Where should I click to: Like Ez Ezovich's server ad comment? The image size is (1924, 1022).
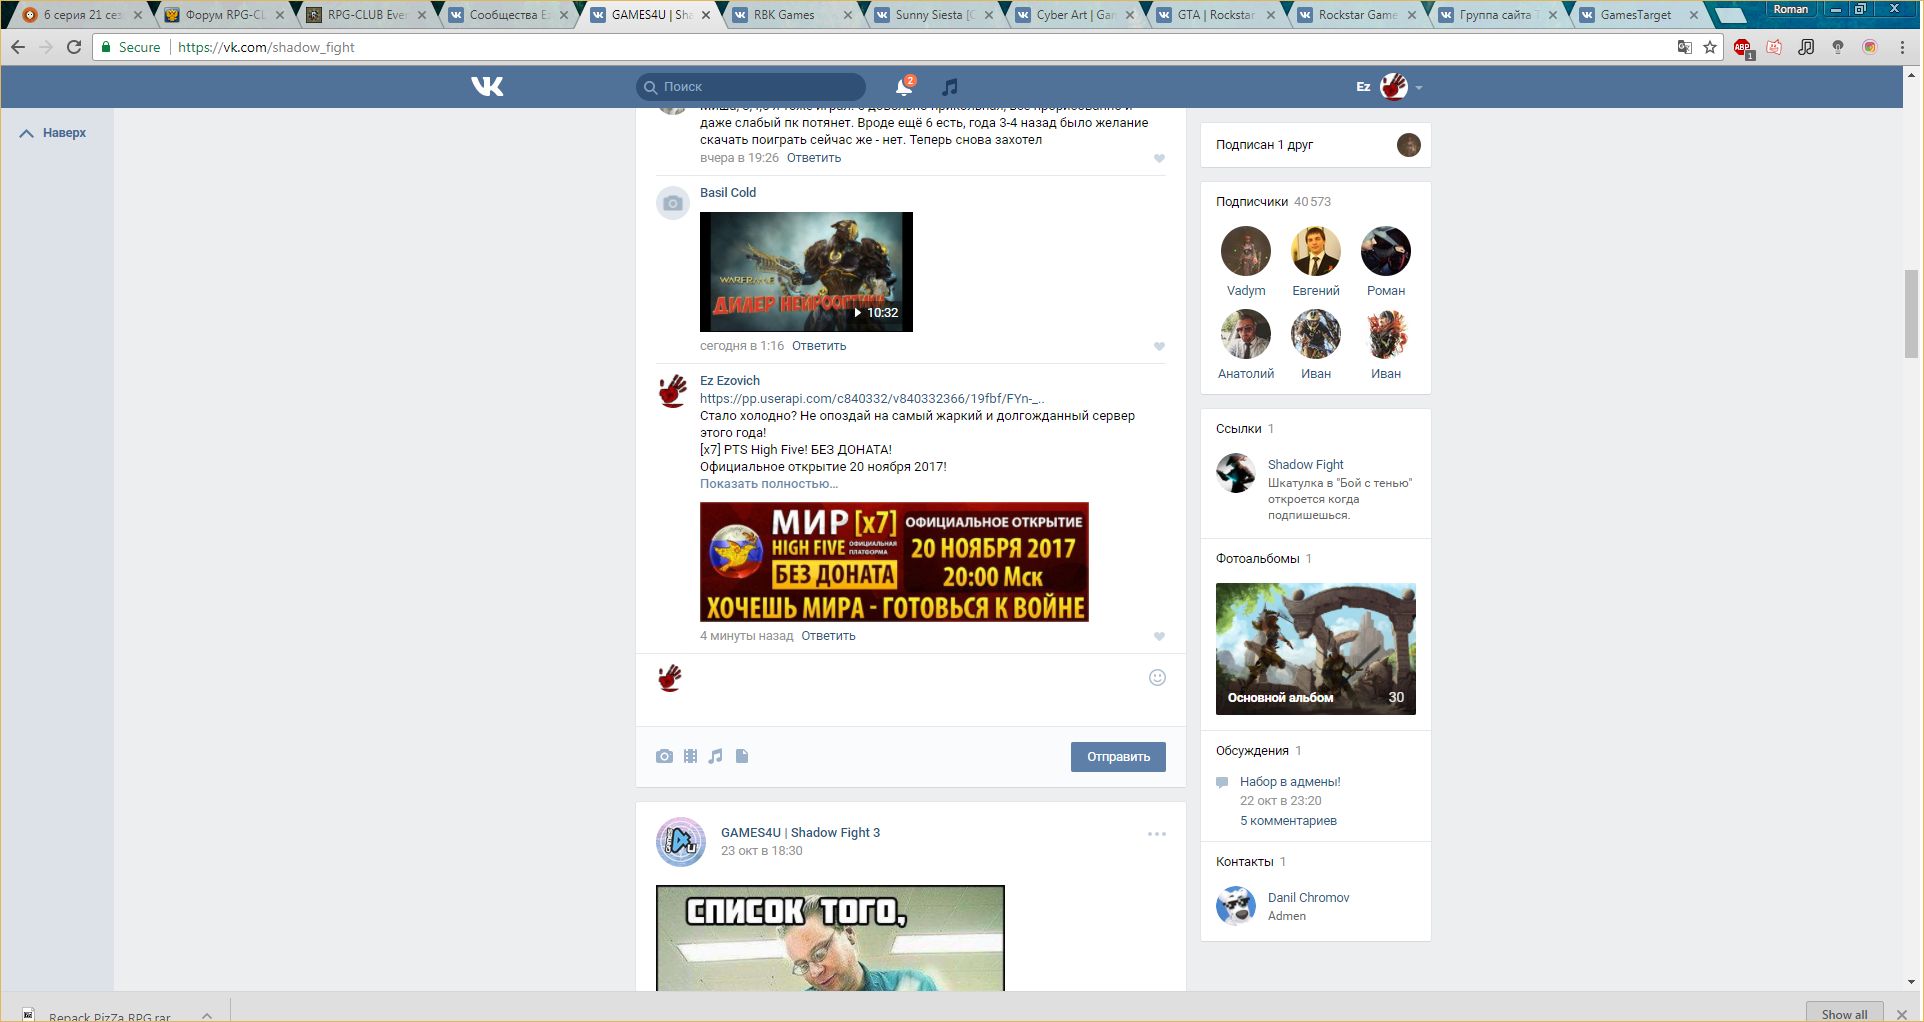(x=1159, y=637)
